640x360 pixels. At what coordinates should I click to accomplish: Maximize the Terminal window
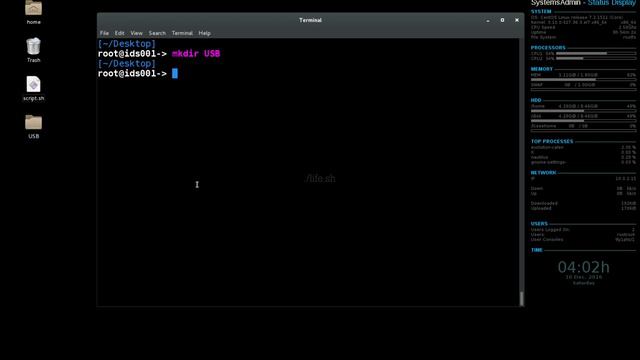(502, 20)
